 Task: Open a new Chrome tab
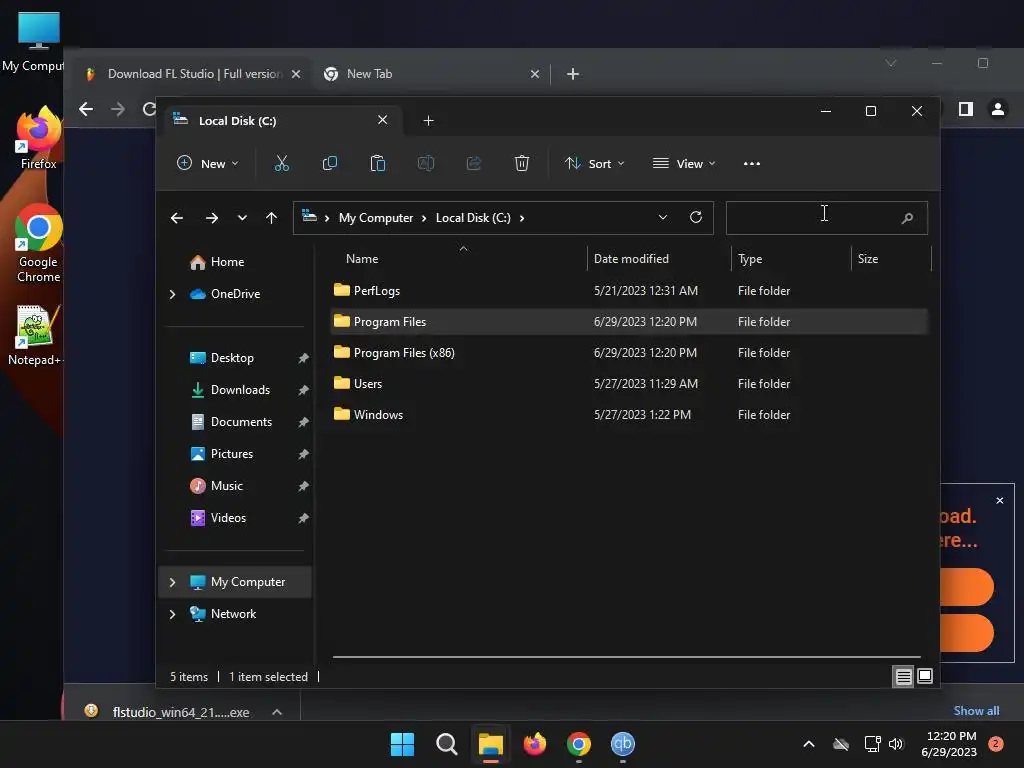pos(573,74)
